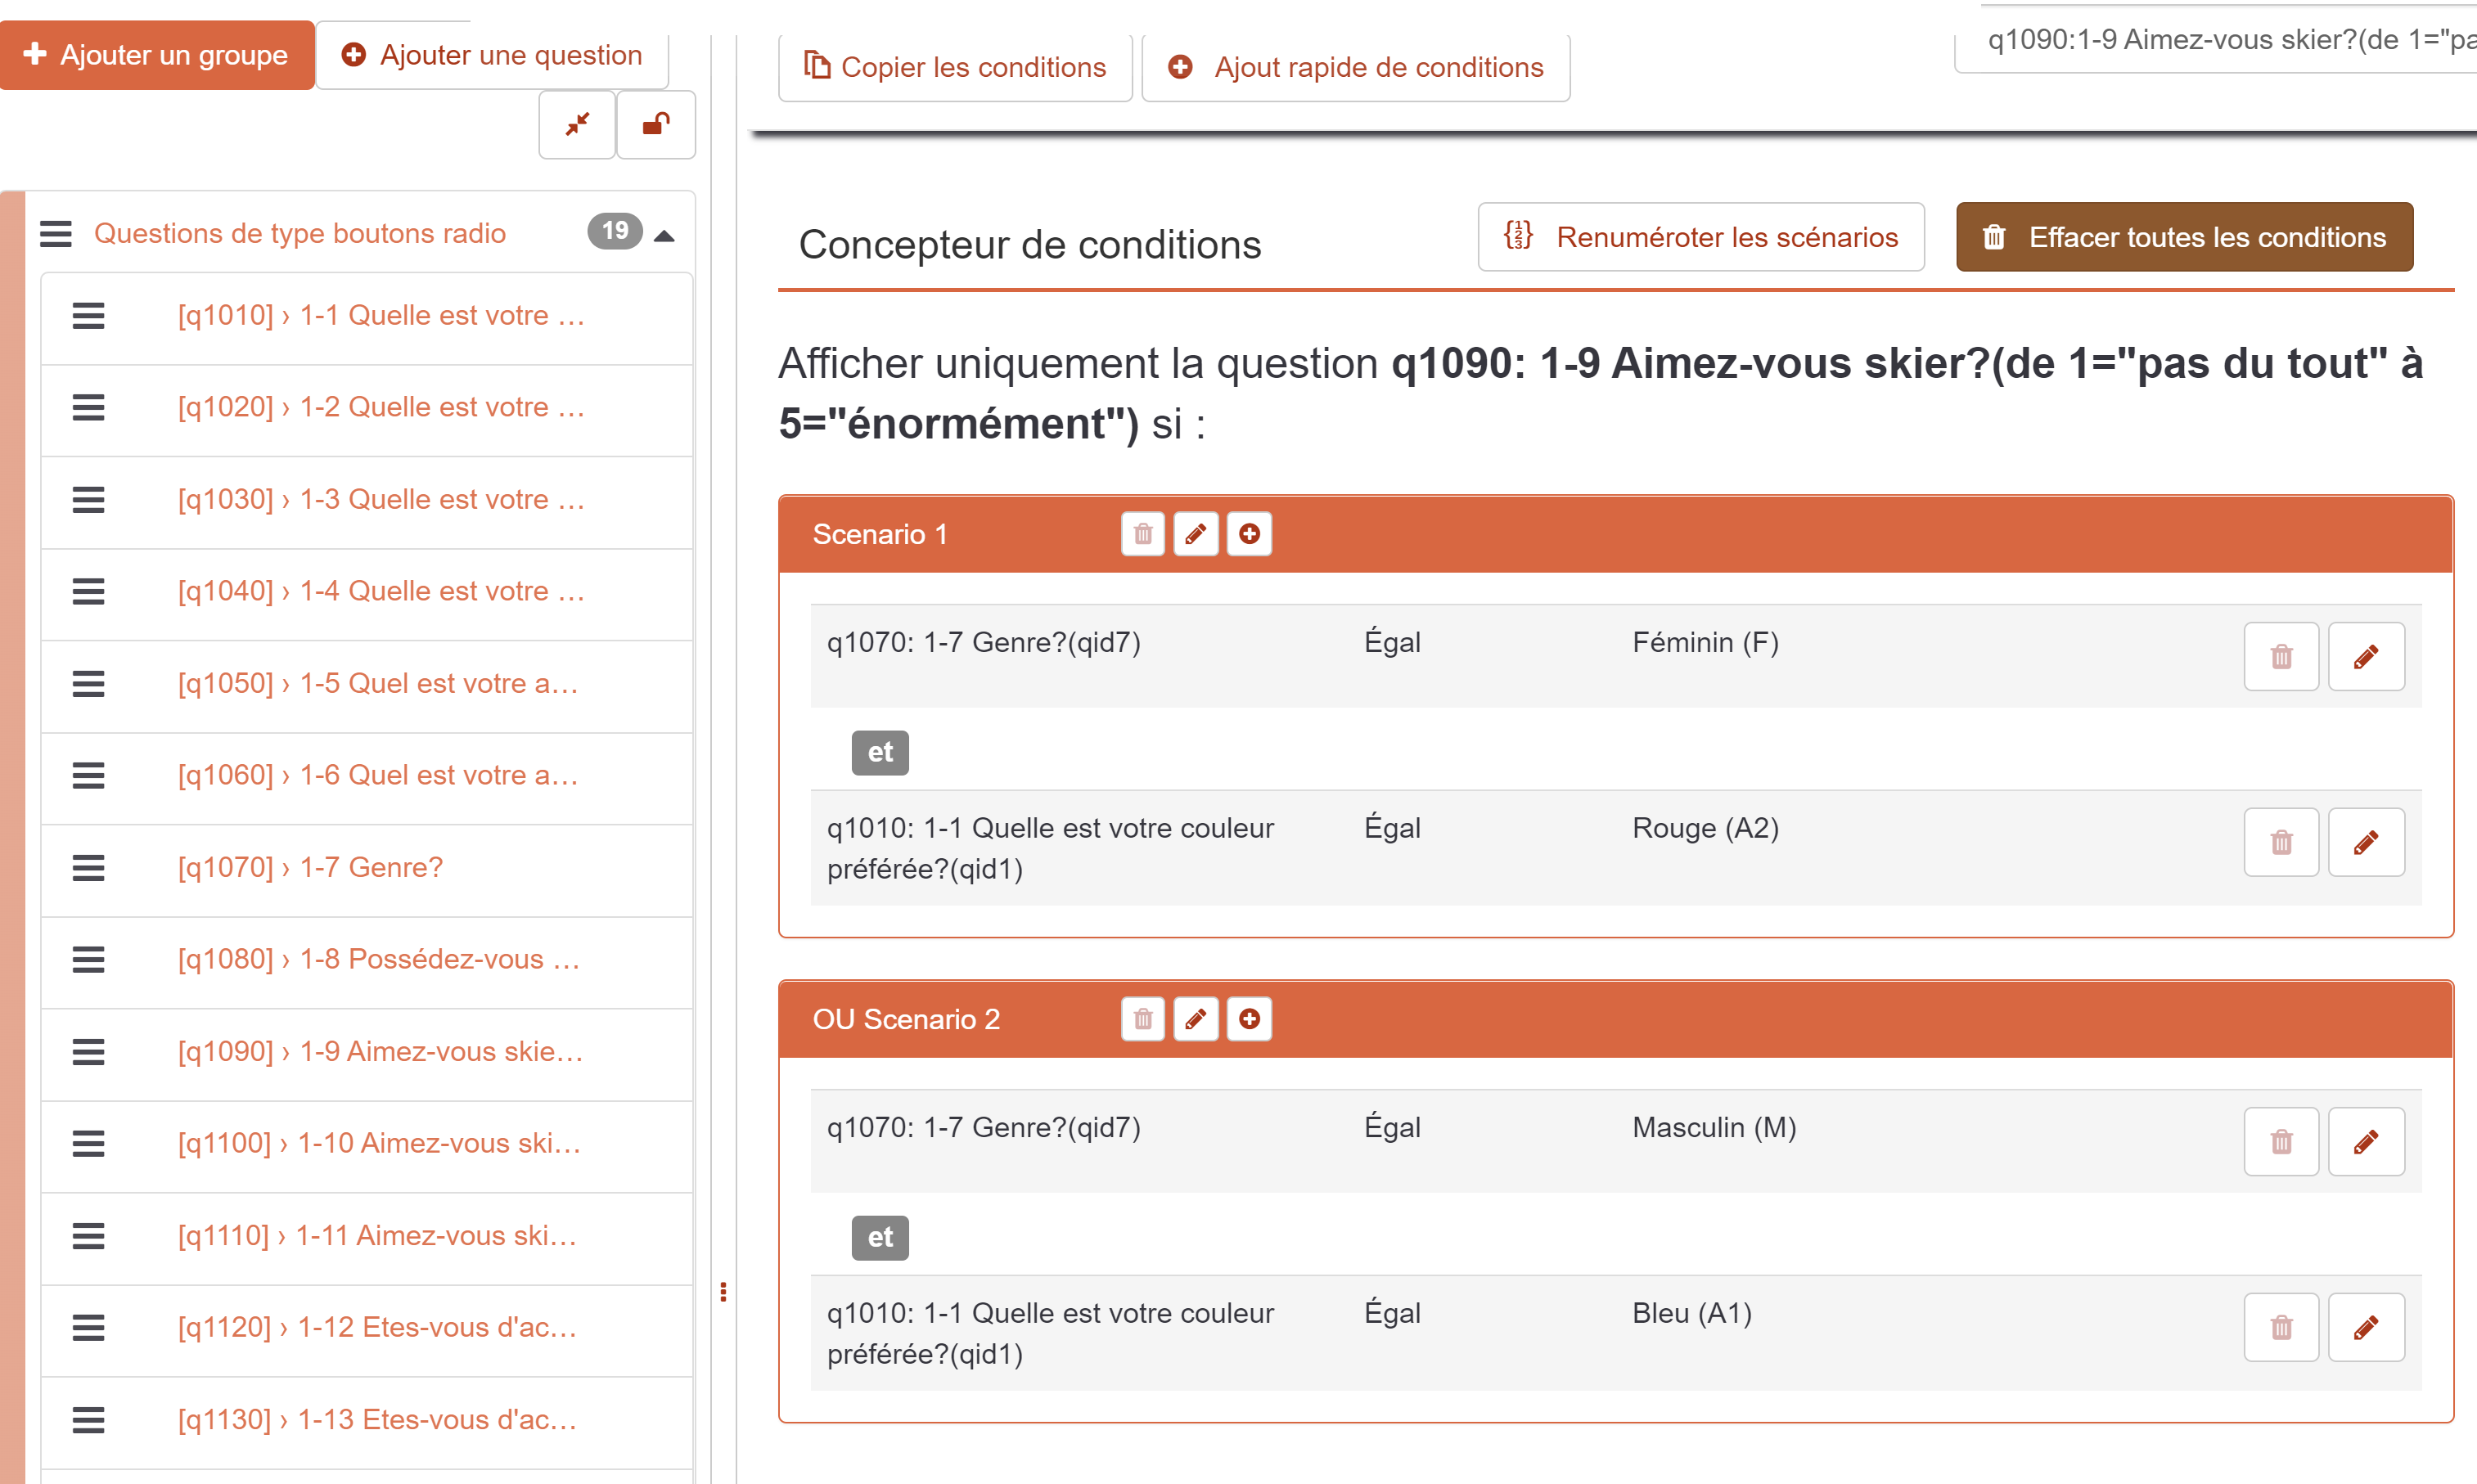The width and height of the screenshot is (2477, 1484).
Task: Open question q1010 in the sidebar
Action: tap(380, 315)
